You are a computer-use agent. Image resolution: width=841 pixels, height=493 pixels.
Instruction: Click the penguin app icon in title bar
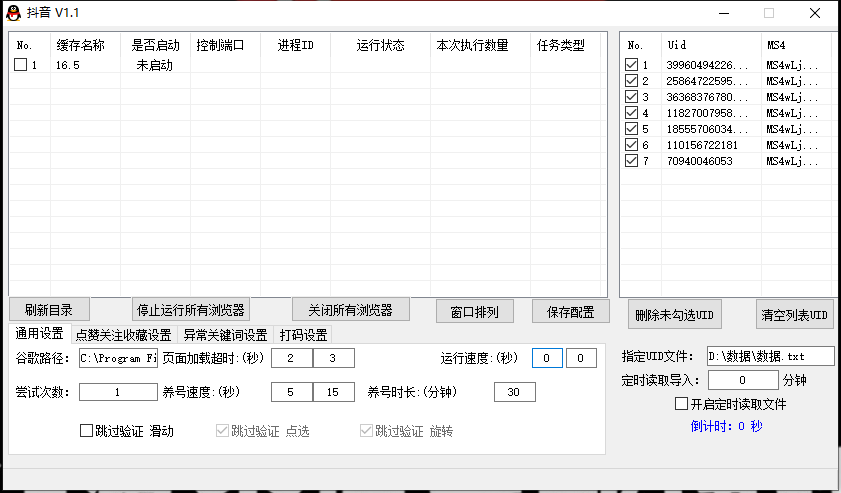click(13, 13)
